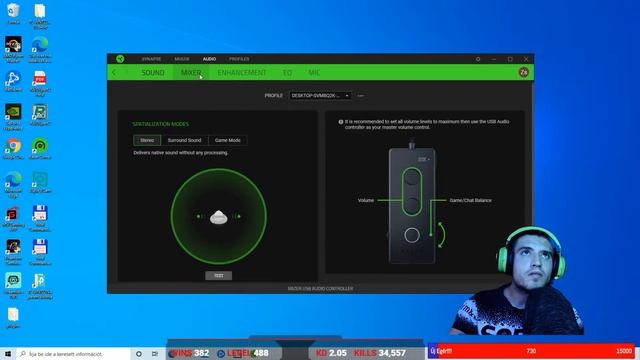Select Game Mode spatialization
Viewport: 640px width, 360px height.
pos(228,140)
